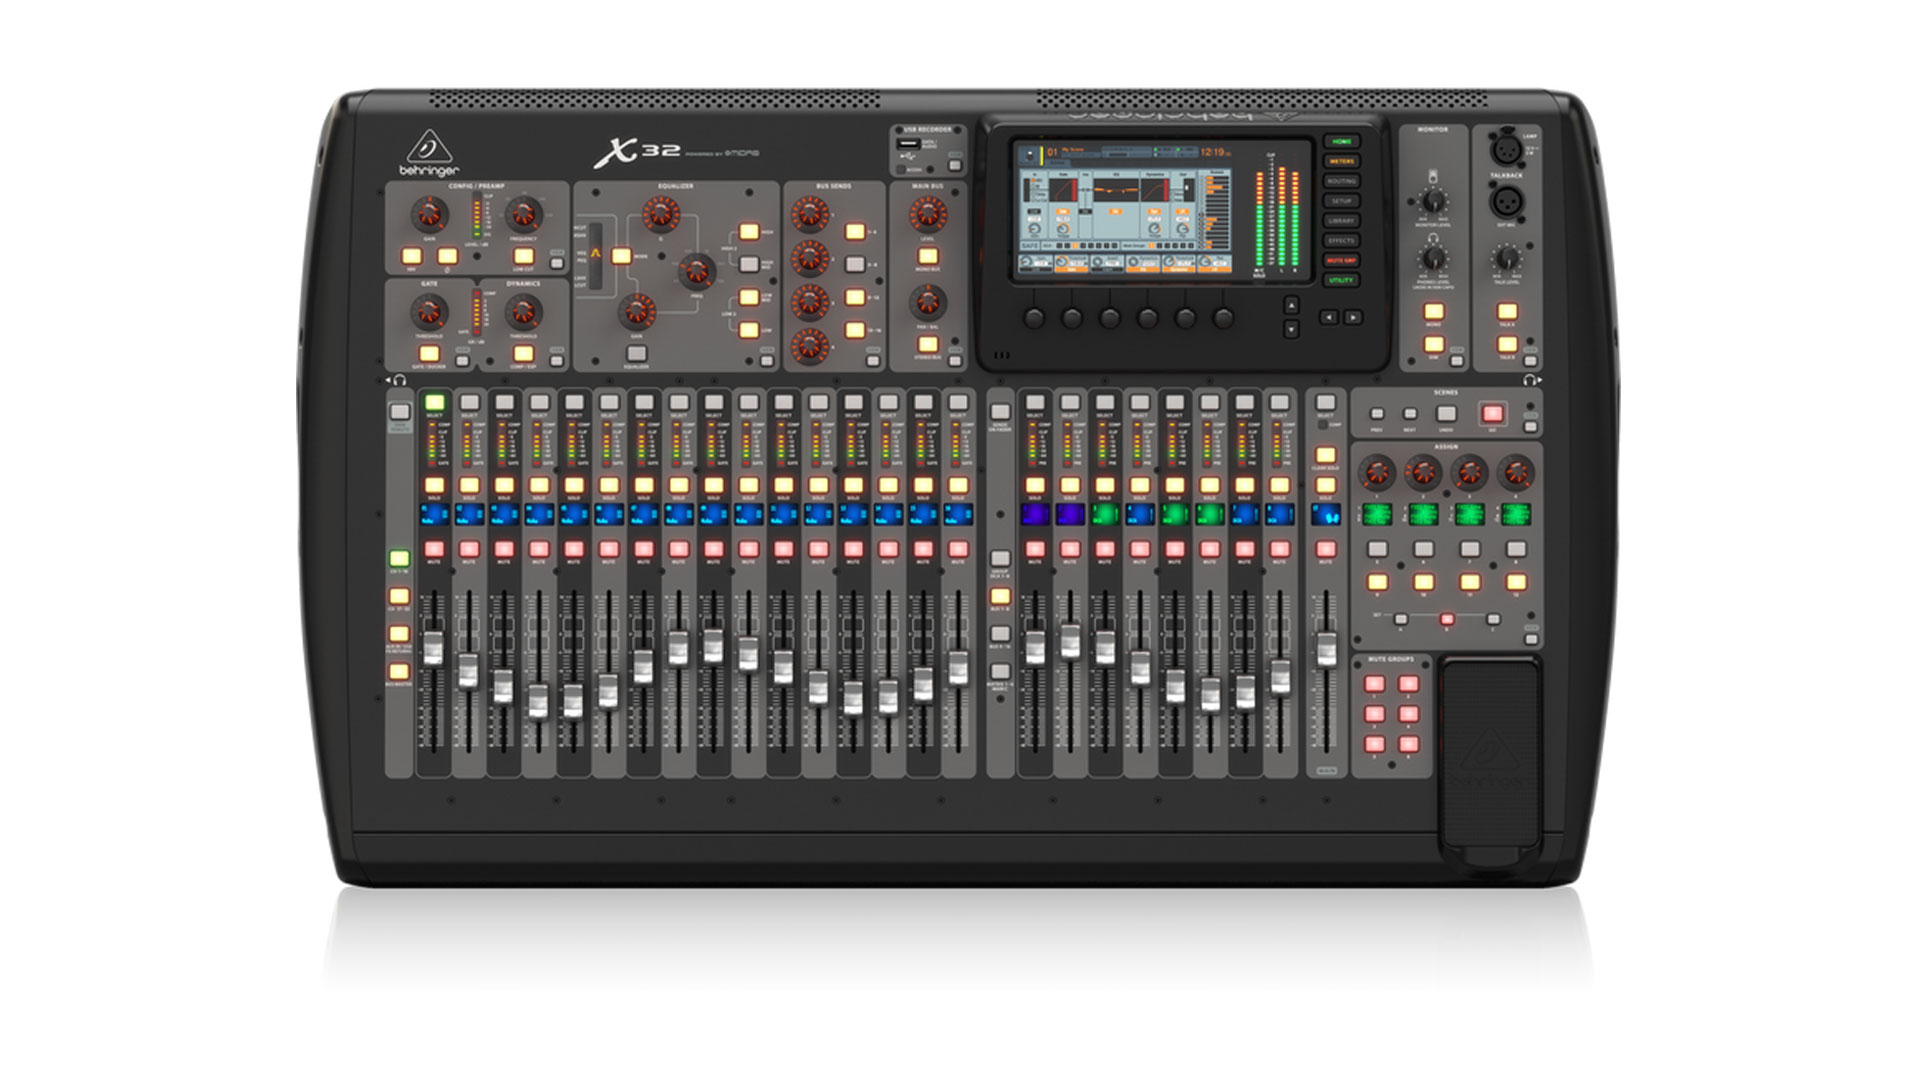1920x1080 pixels.
Task: Click the Main Bus Level knob
Action: pyautogui.click(x=927, y=213)
